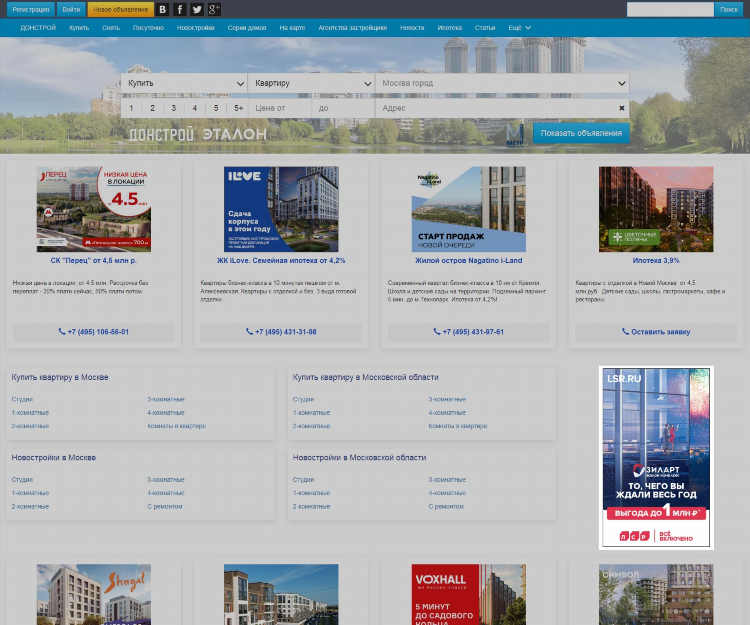This screenshot has height=625, width=750.
Task: Select 5 rooms option
Action: click(216, 108)
